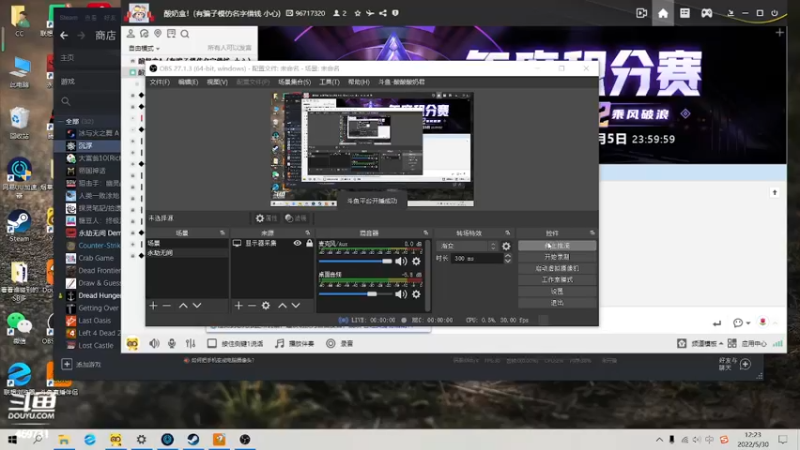Open the File (F) menu in OBS
Image resolution: width=800 pixels, height=450 pixels.
(x=159, y=82)
